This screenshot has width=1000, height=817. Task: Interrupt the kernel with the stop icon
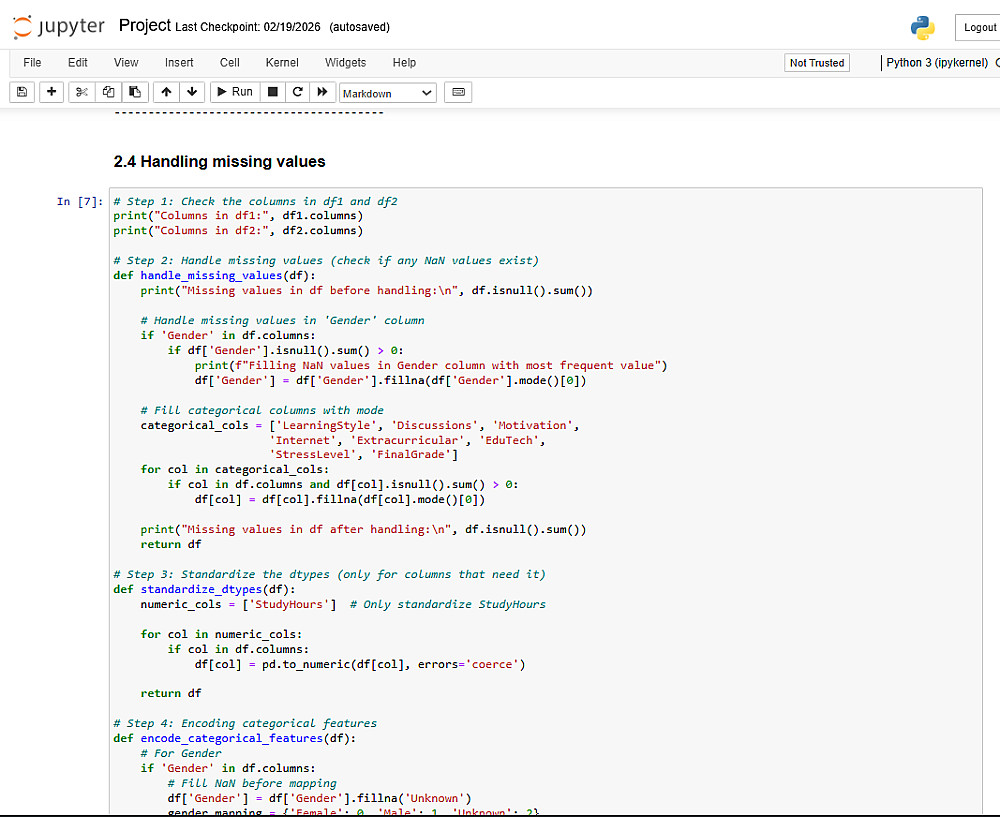[x=272, y=92]
